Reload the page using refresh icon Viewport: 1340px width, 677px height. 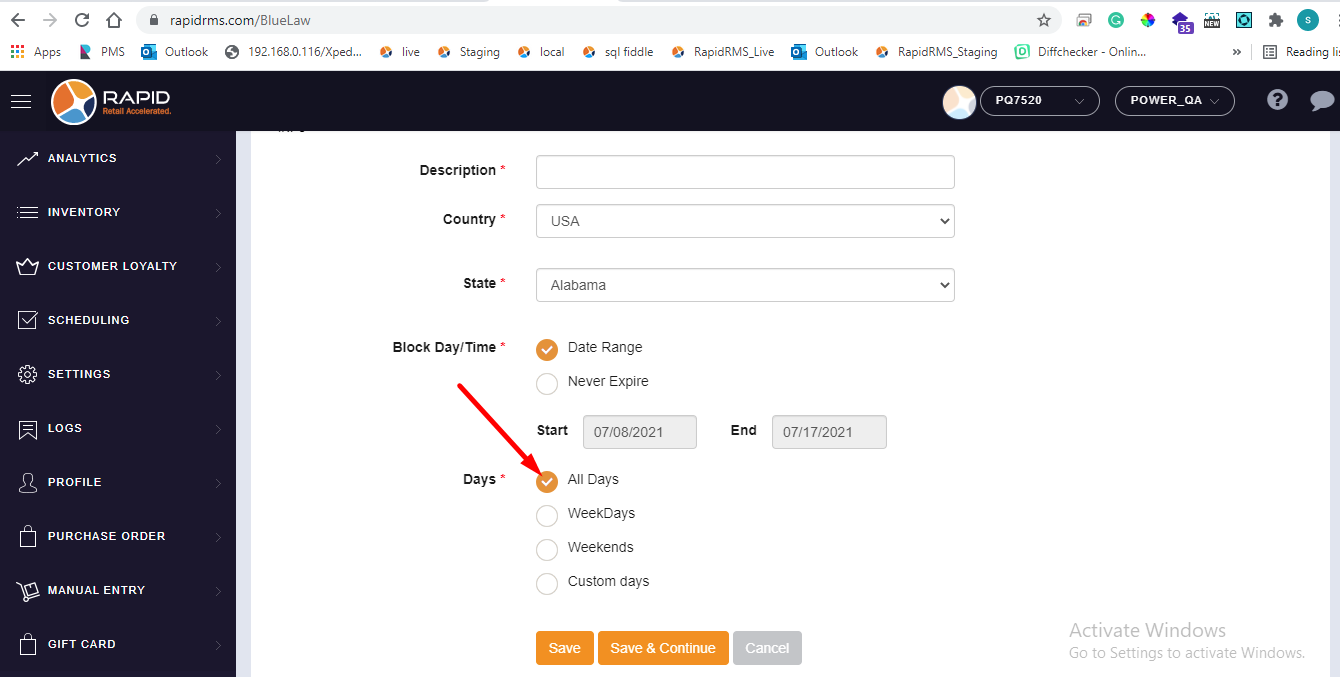(82, 20)
